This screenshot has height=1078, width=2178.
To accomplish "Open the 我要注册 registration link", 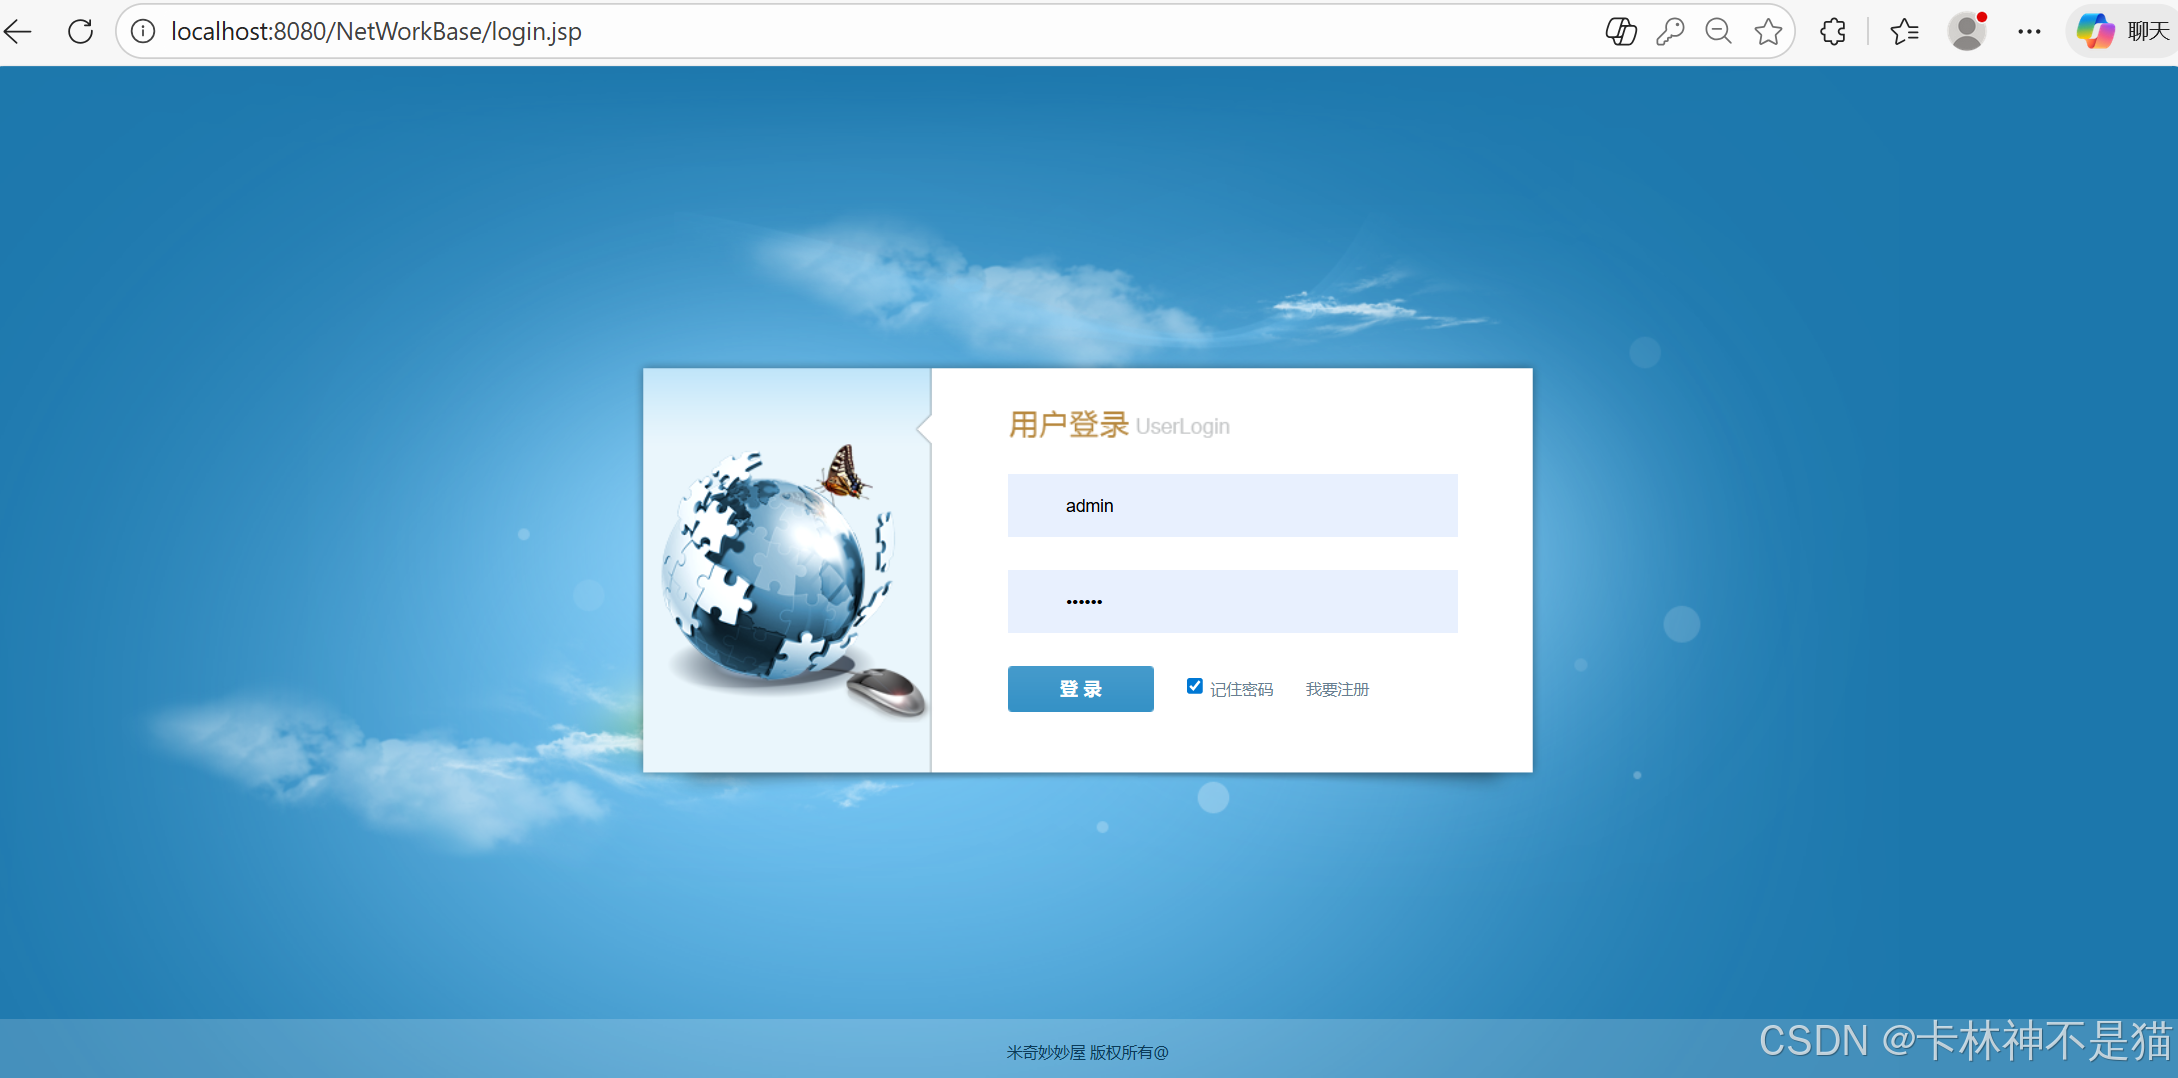I will point(1337,688).
